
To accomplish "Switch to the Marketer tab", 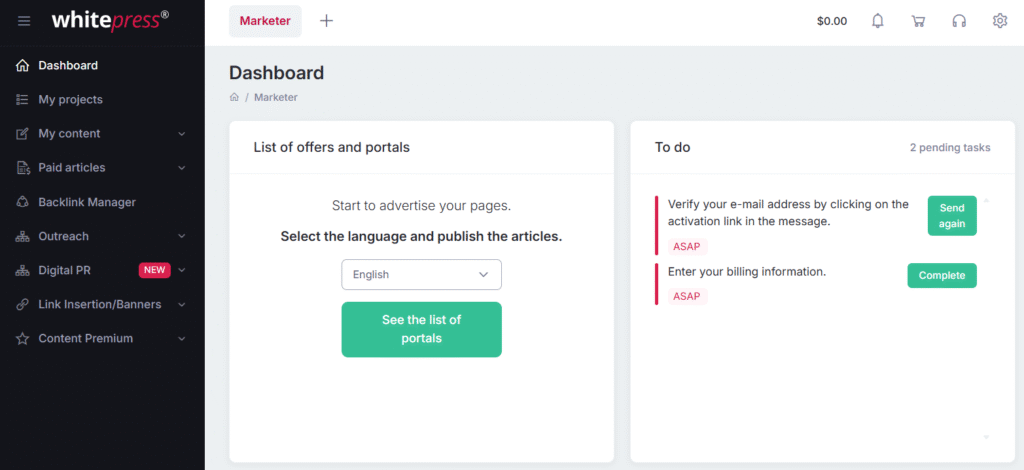I will point(265,21).
